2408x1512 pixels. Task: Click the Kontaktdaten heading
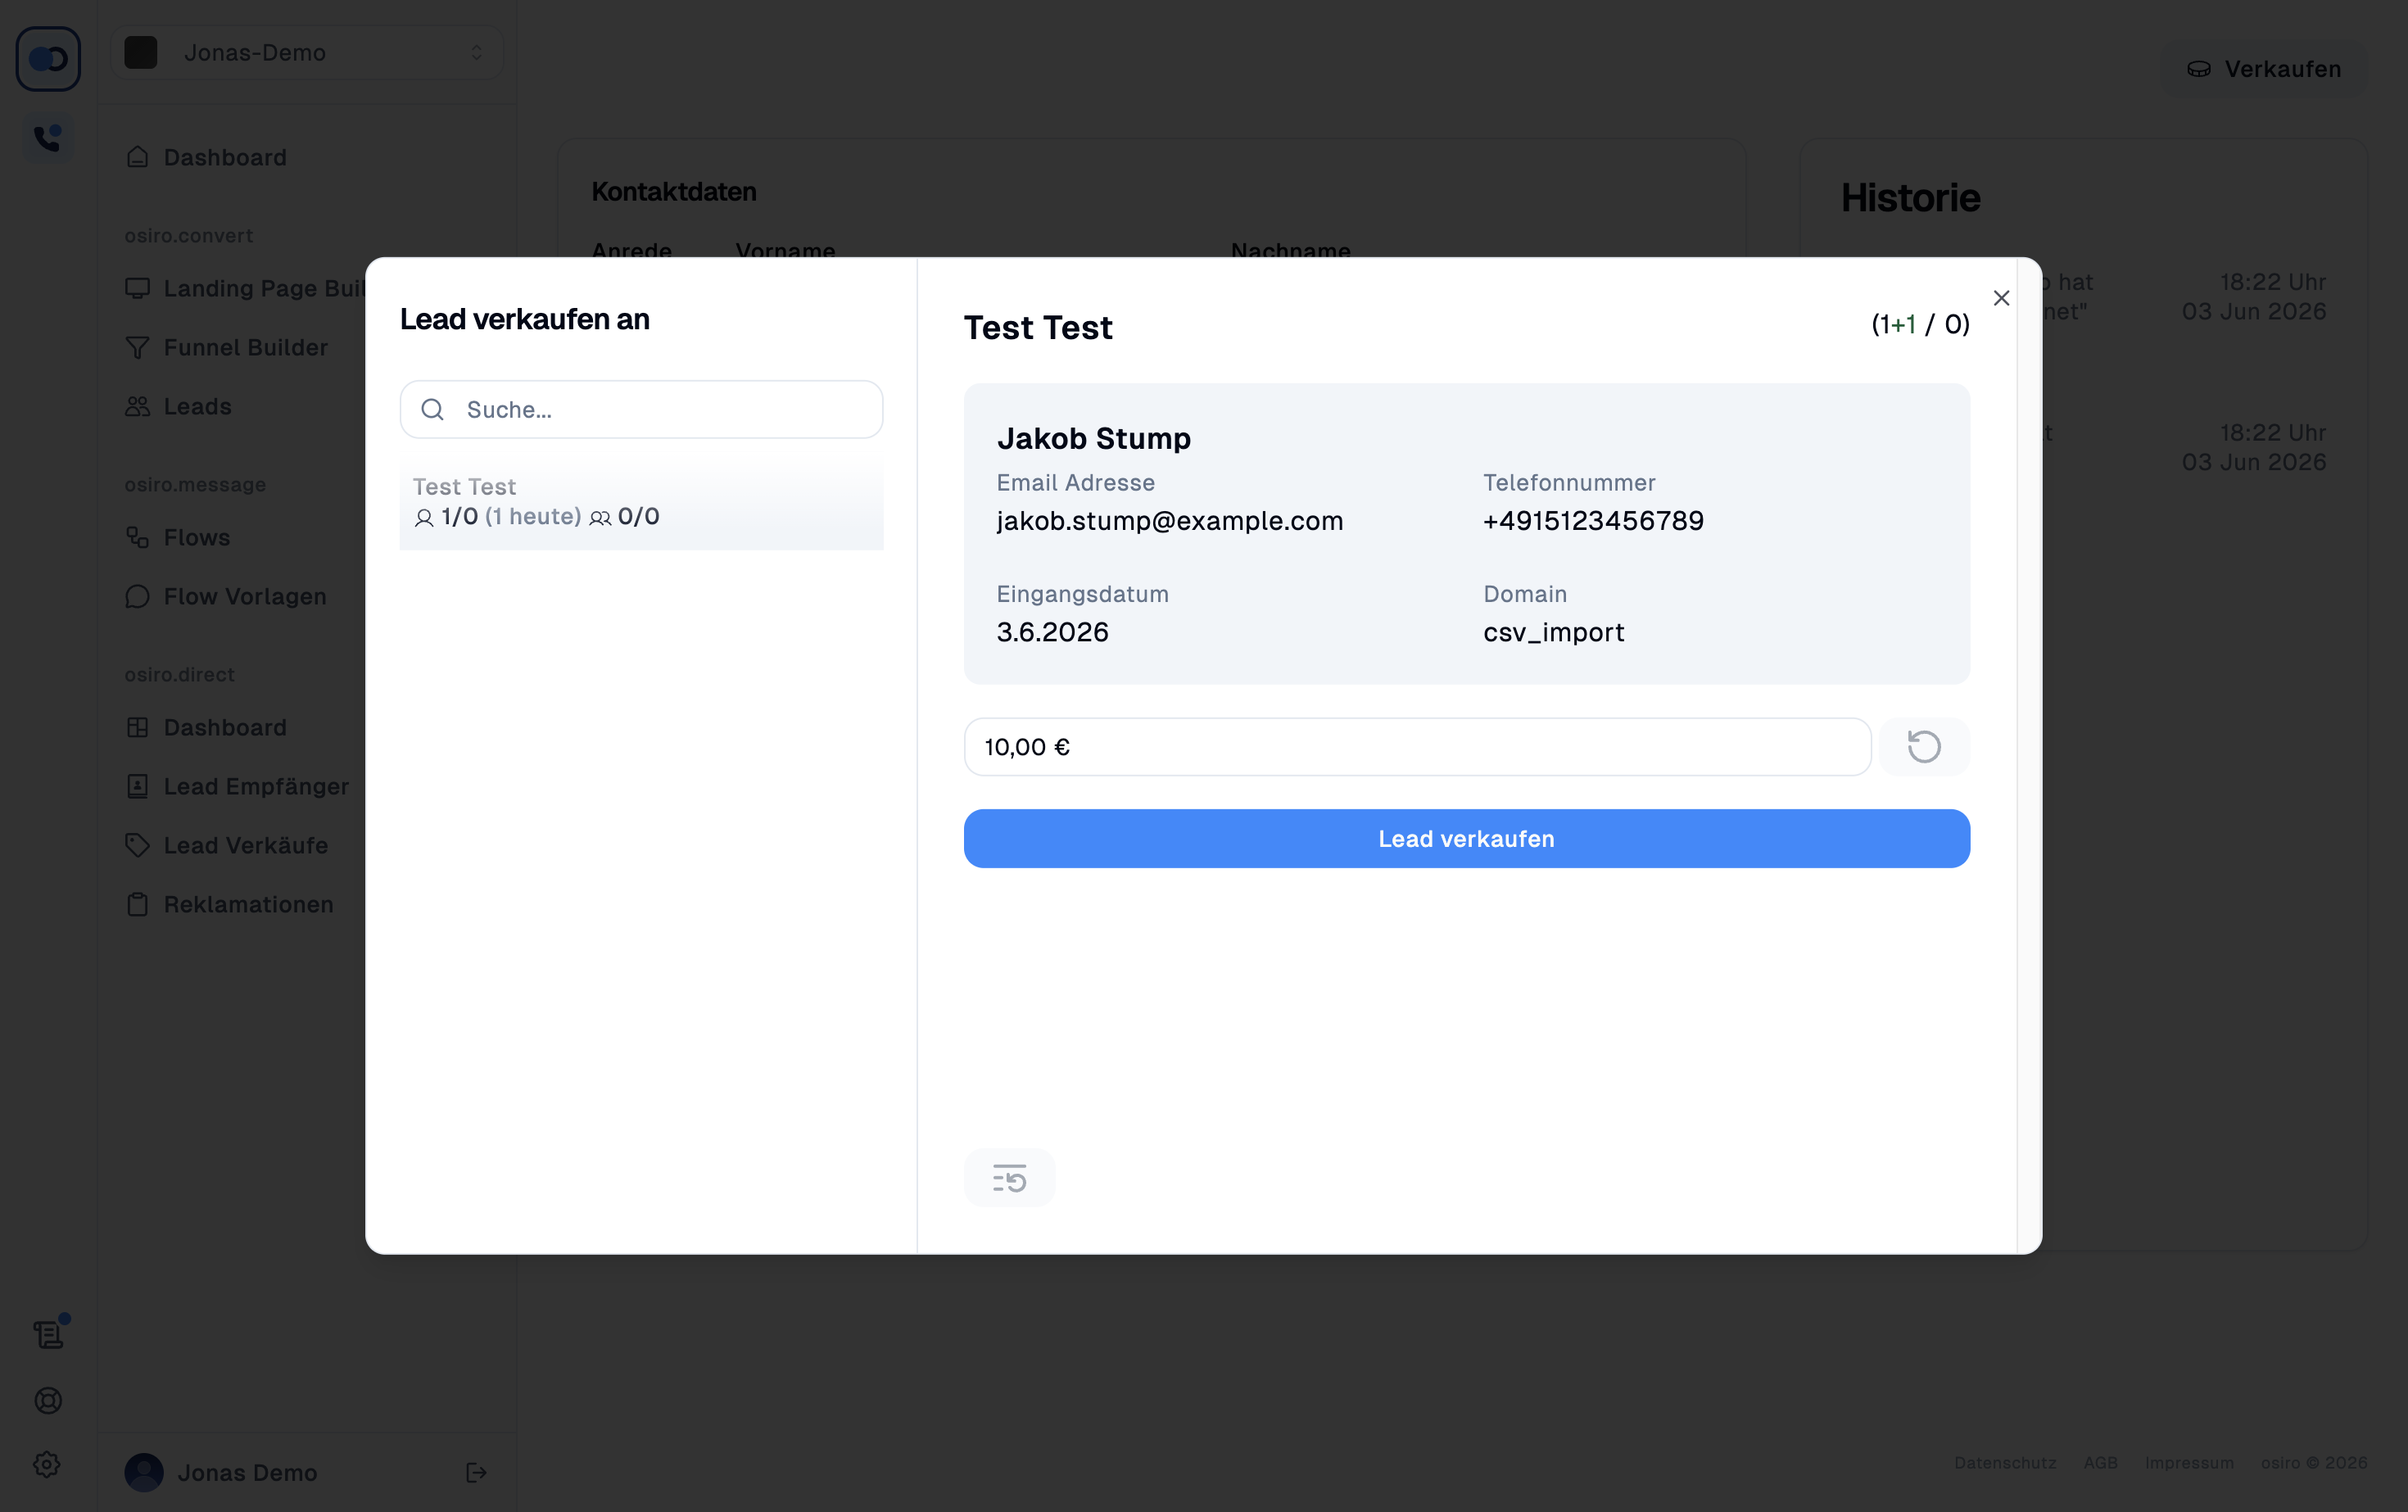coord(674,192)
